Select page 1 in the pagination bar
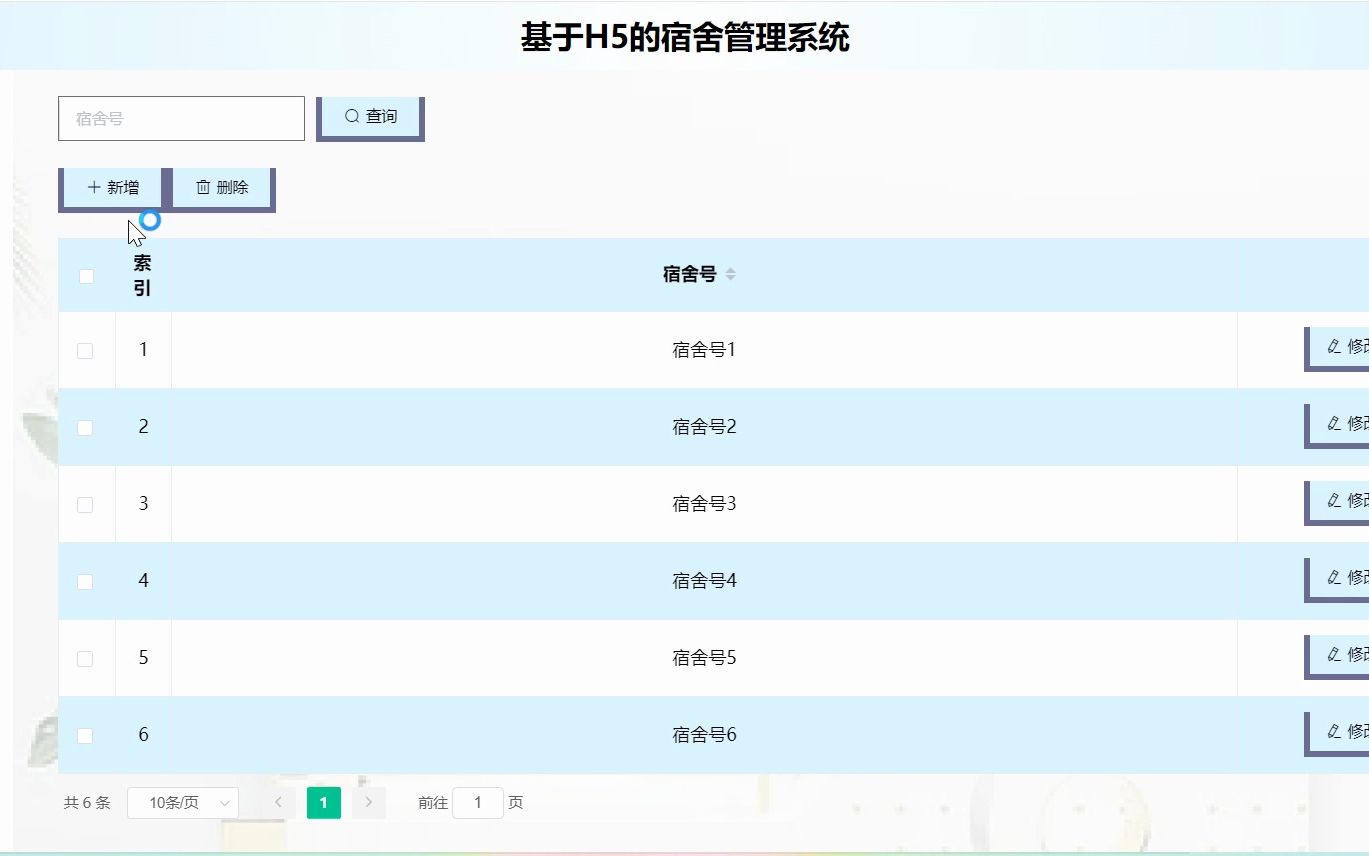Image resolution: width=1369 pixels, height=856 pixels. [x=323, y=802]
